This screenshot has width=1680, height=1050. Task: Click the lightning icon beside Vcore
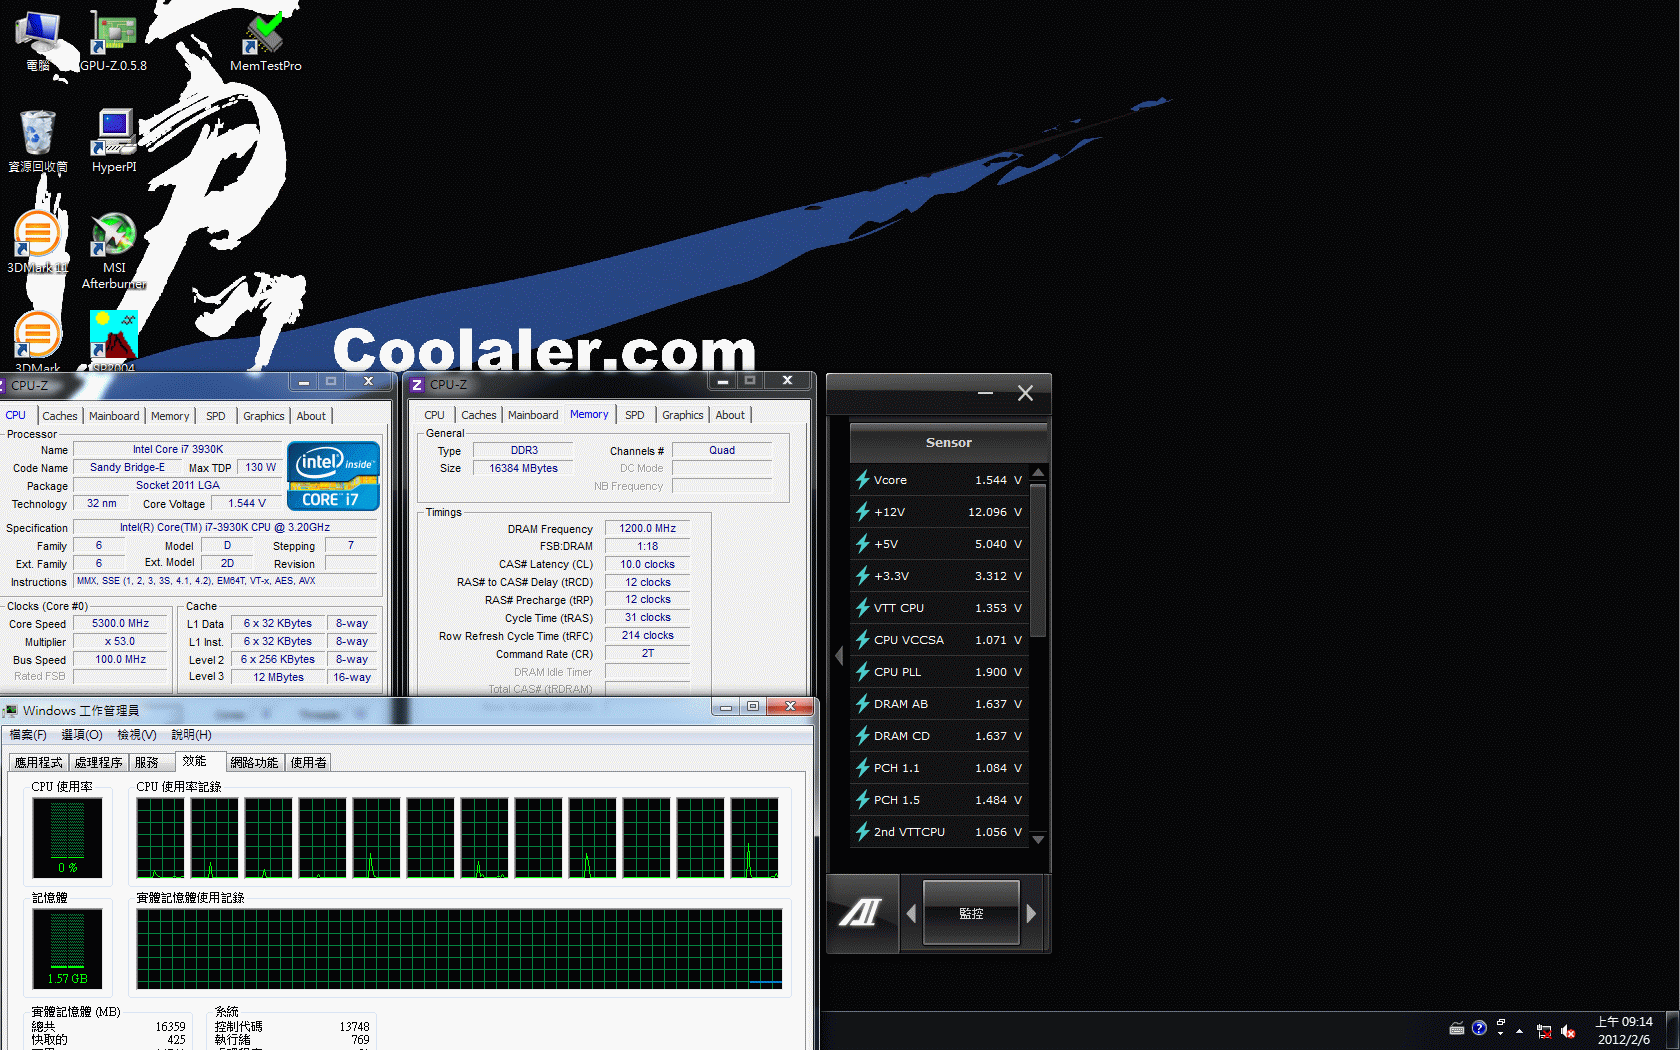(x=863, y=480)
